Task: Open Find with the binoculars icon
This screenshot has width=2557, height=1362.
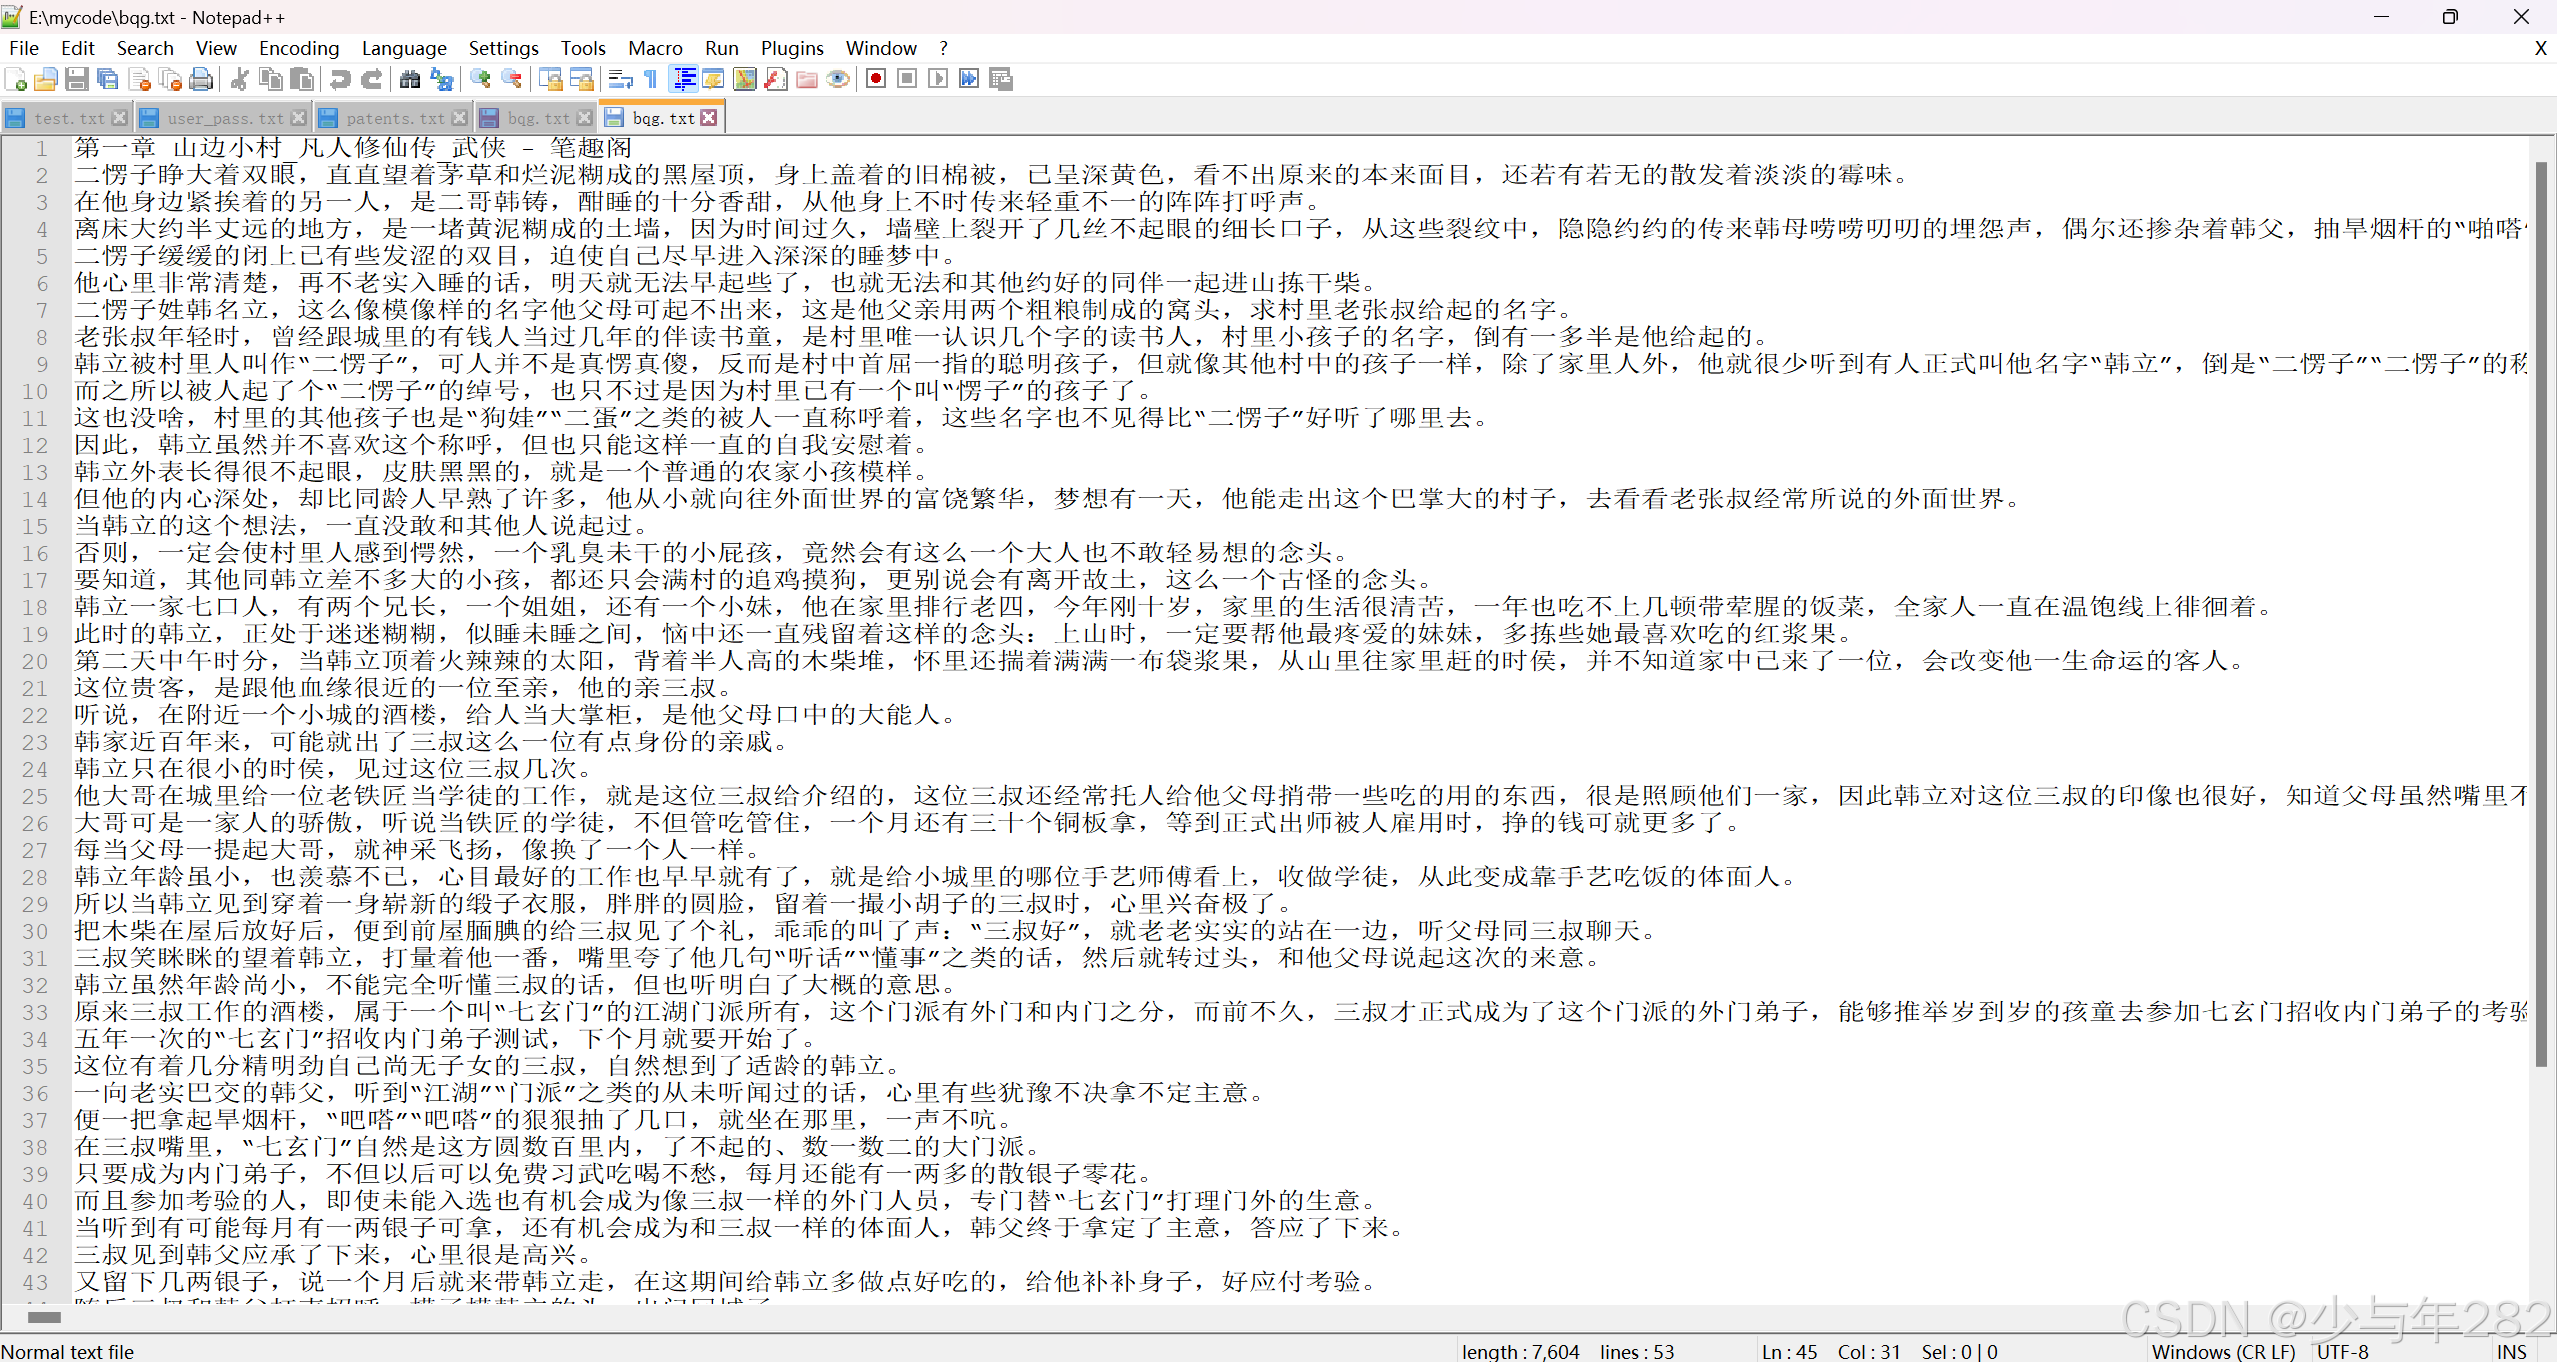Action: (x=410, y=79)
